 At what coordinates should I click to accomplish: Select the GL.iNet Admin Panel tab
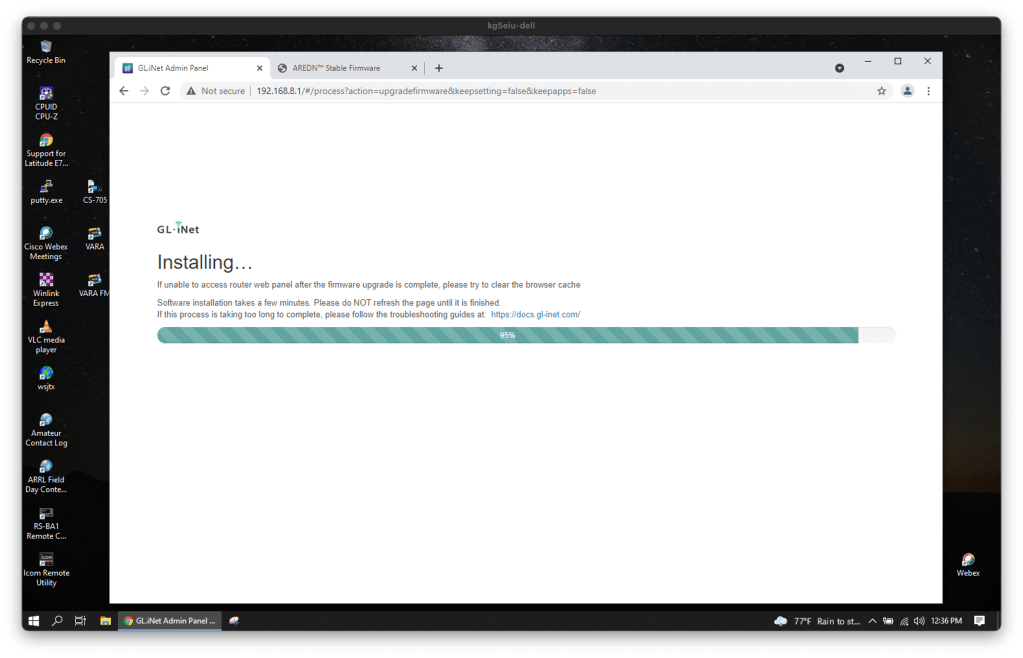pos(187,68)
